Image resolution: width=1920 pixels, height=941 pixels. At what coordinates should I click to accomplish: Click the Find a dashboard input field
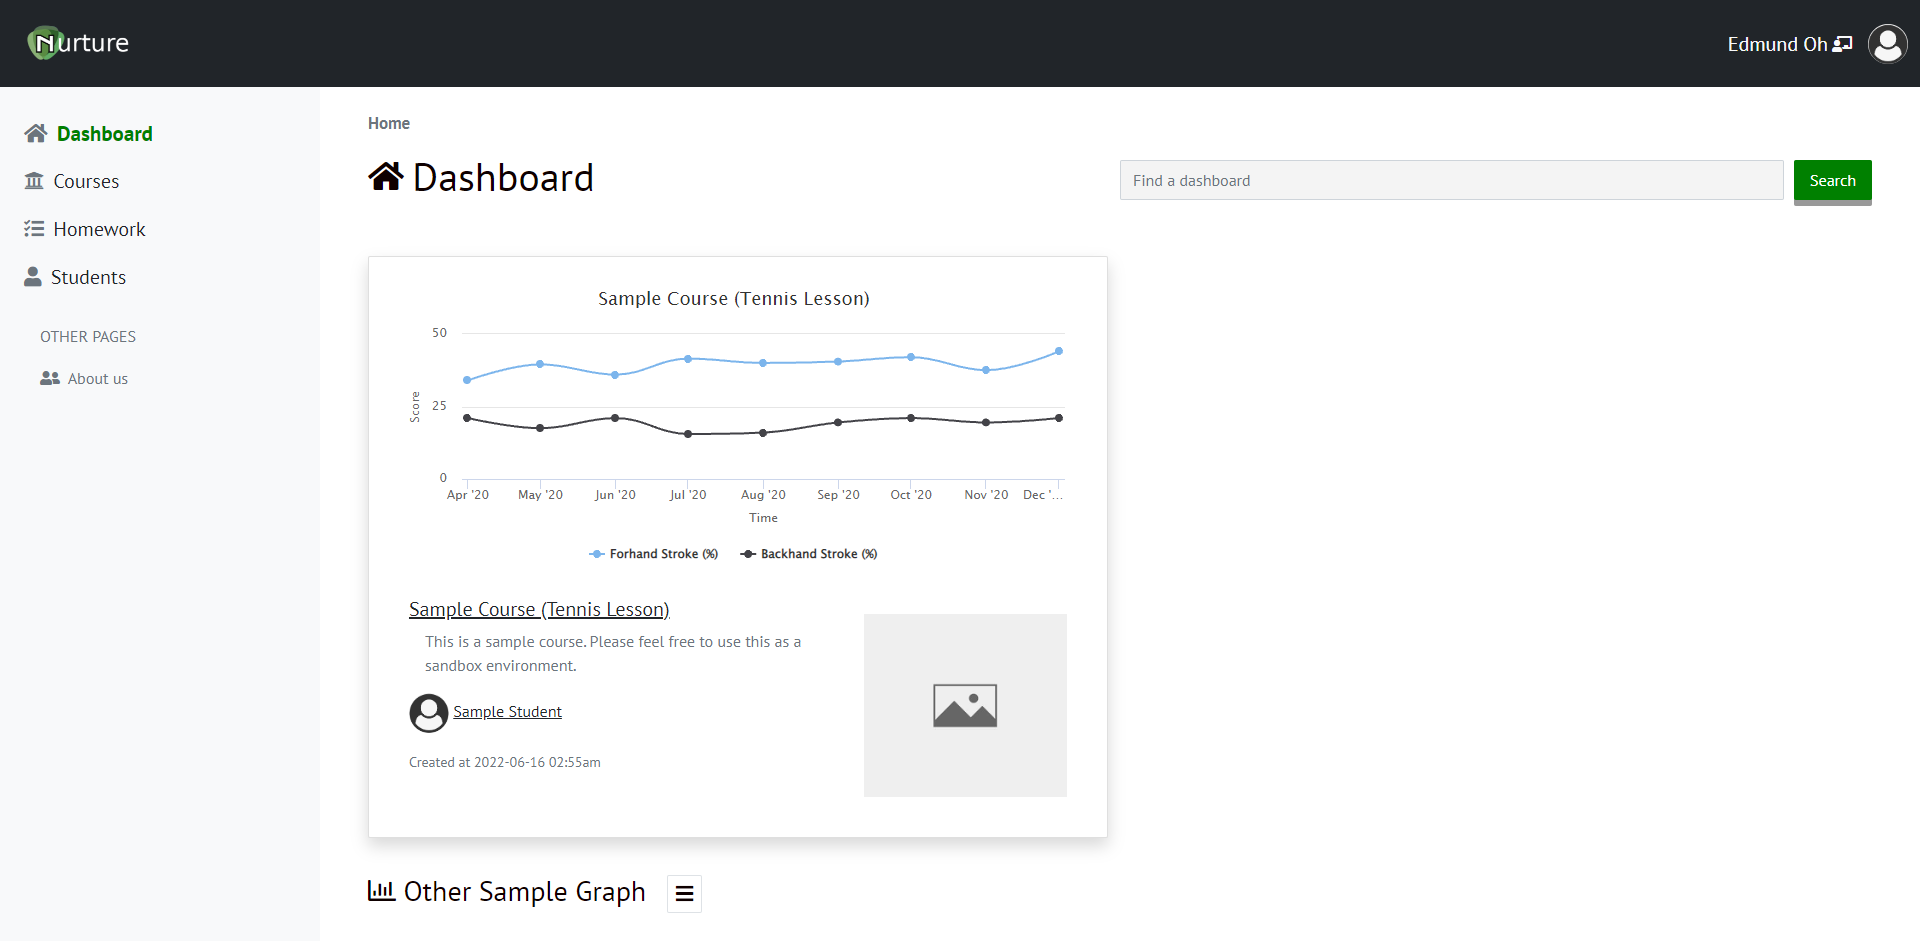point(1450,180)
